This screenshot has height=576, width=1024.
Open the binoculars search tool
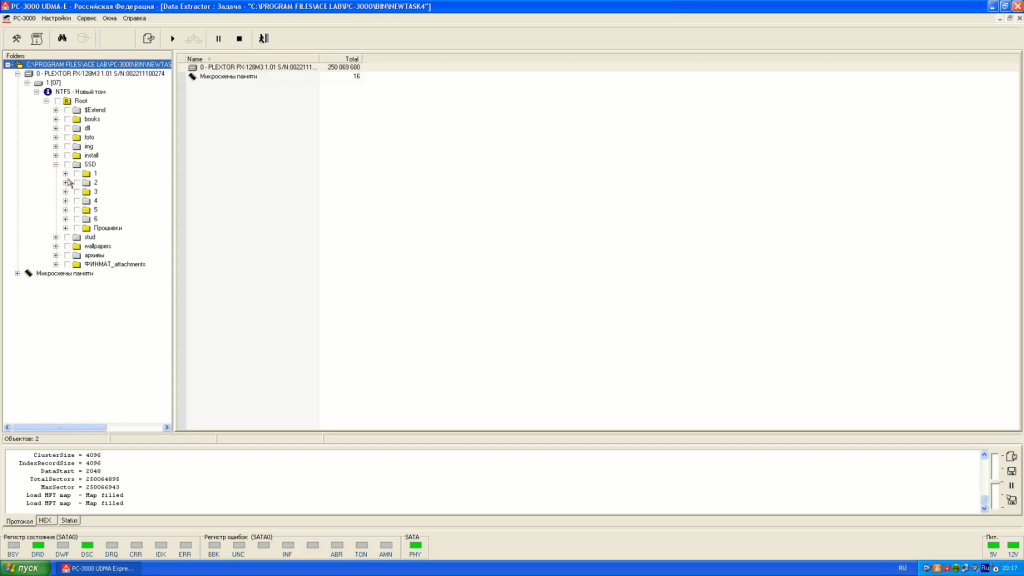pos(62,39)
